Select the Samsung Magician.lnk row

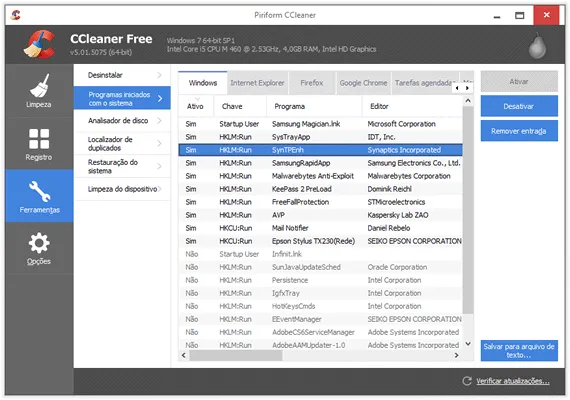click(321, 124)
